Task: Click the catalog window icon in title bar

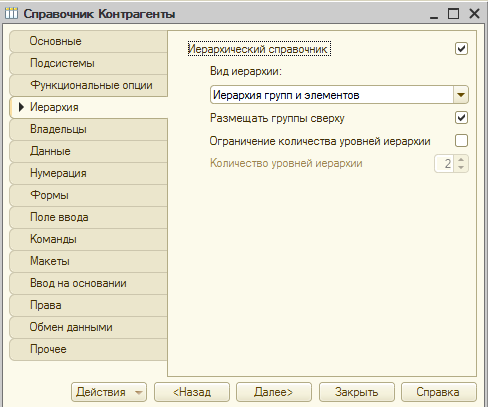Action: point(12,14)
